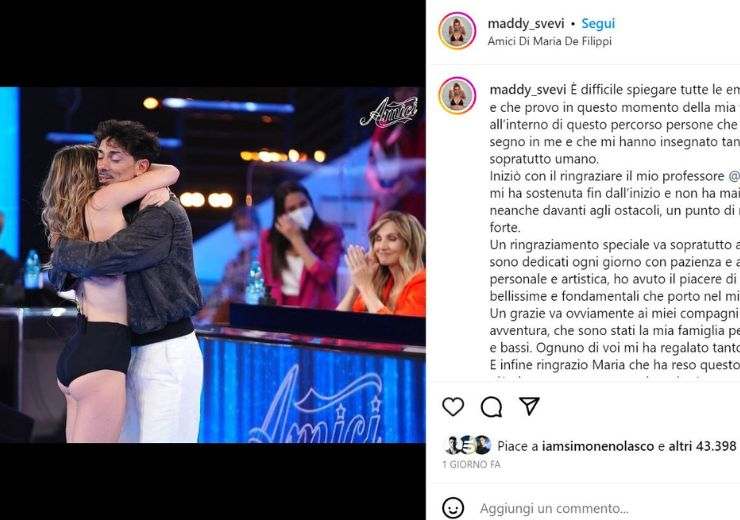Open the 1 GIORNO FA timestamp

click(471, 464)
